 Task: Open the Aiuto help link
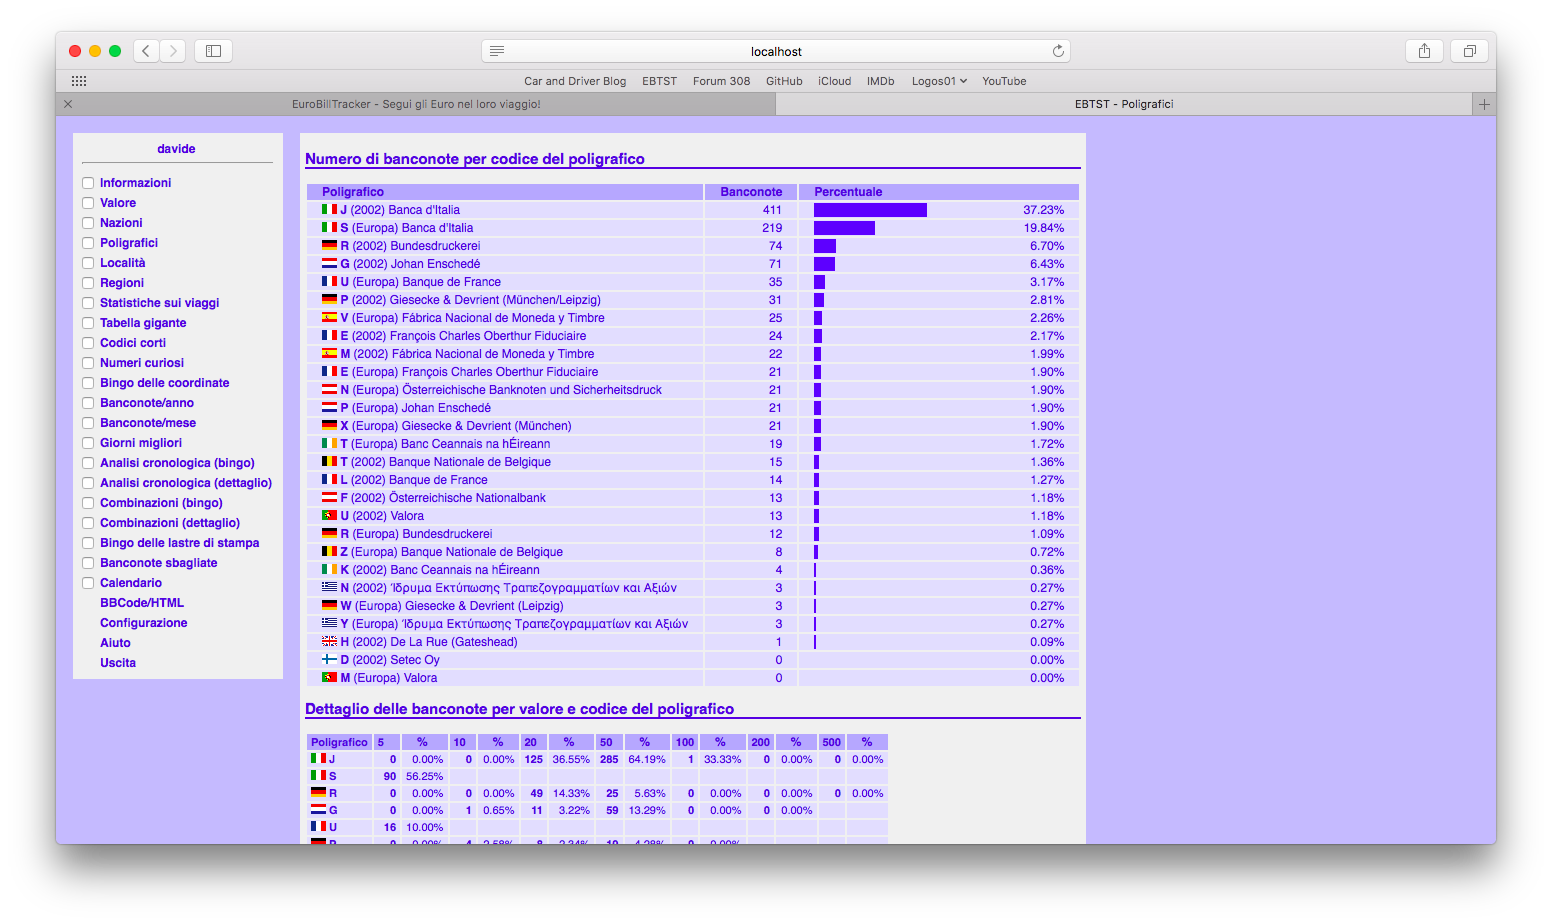click(x=115, y=643)
